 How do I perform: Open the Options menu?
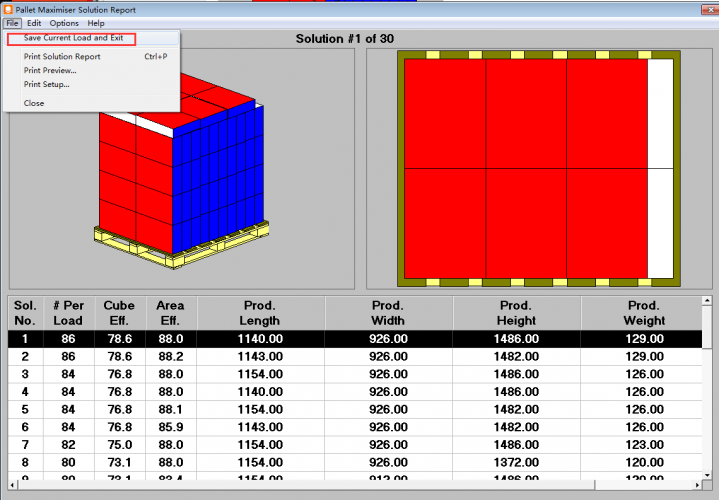coord(64,23)
